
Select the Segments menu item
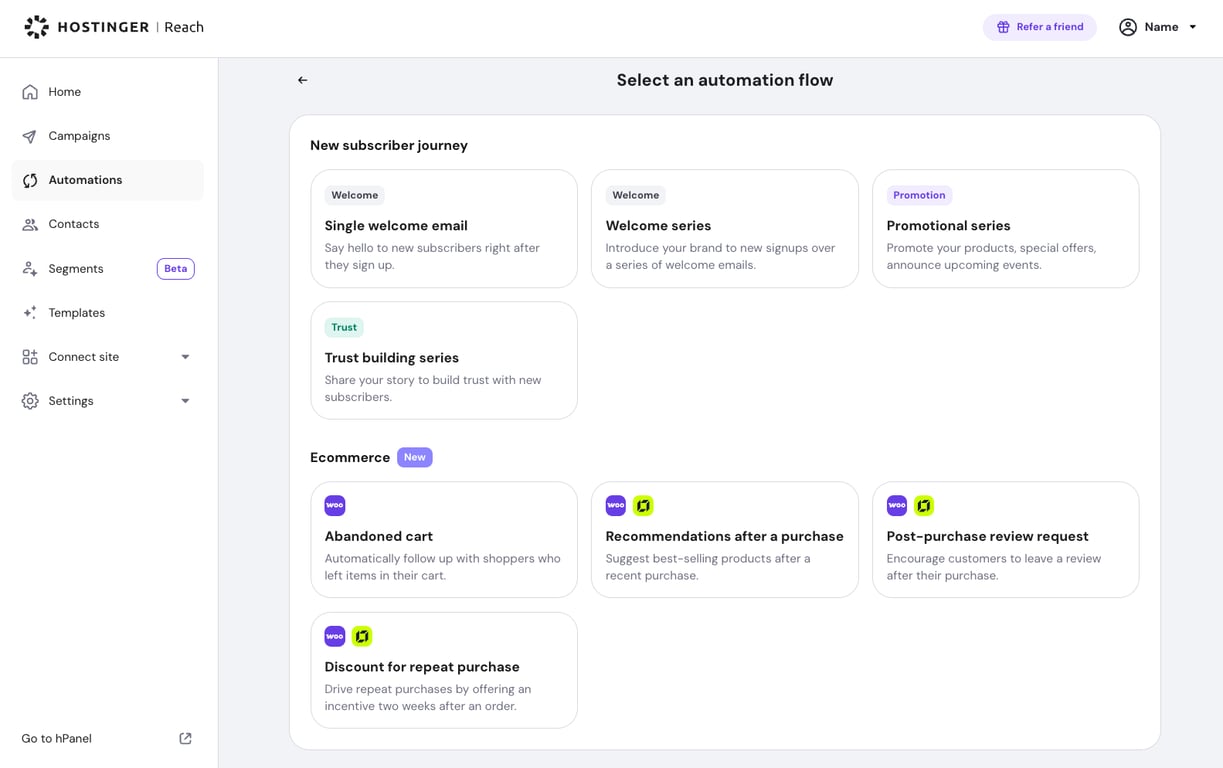(76, 268)
